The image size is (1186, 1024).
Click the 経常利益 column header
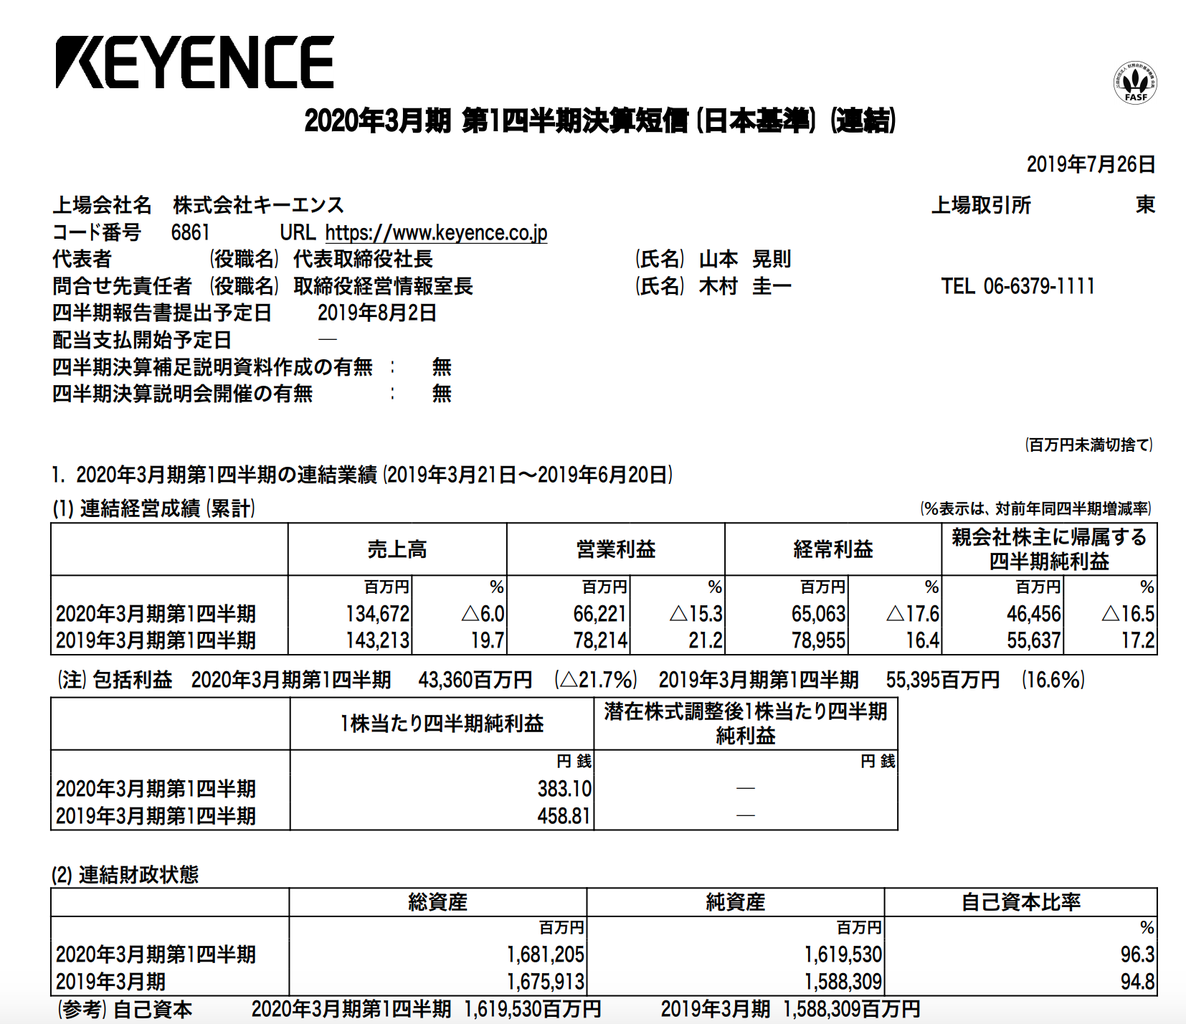833,549
